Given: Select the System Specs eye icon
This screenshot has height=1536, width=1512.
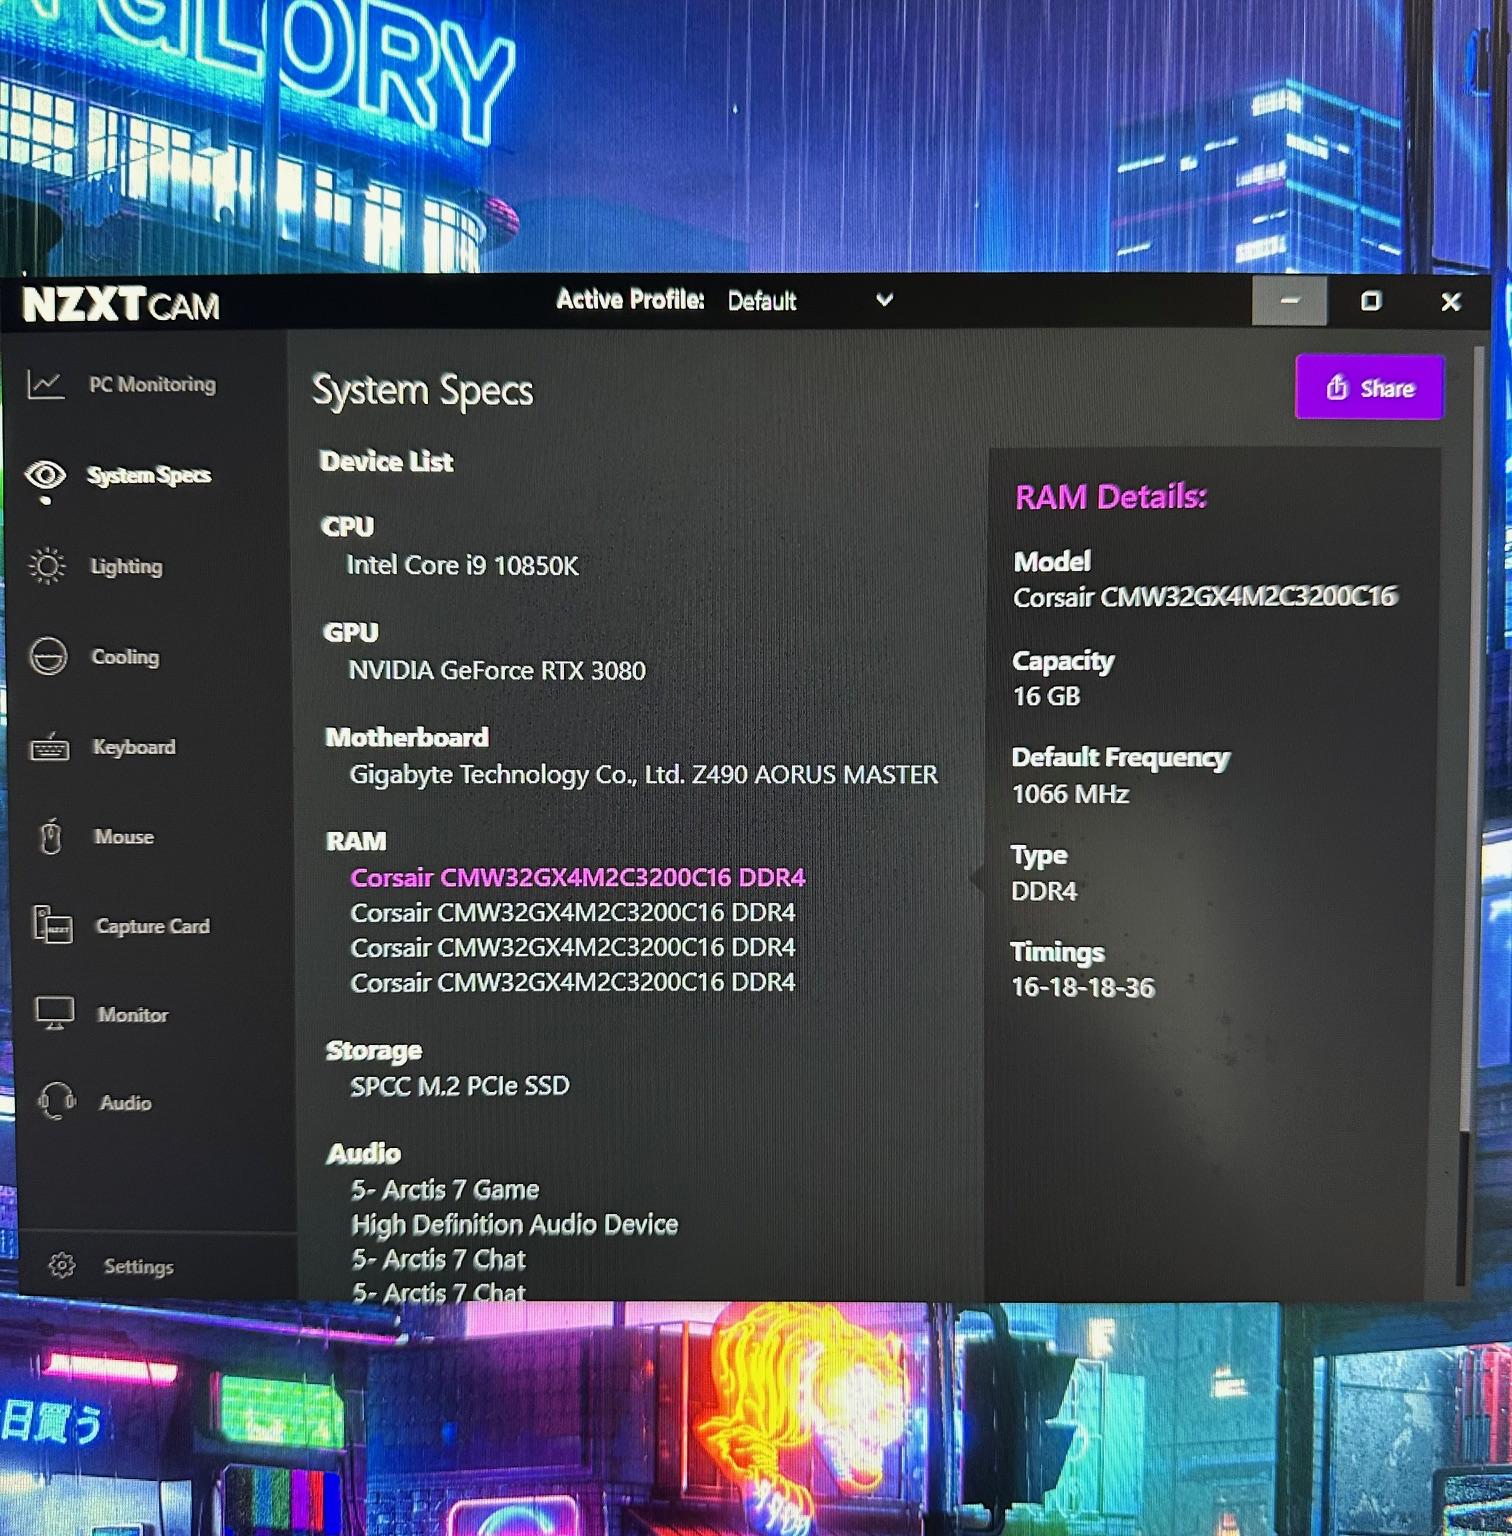Looking at the screenshot, I should click(x=45, y=474).
